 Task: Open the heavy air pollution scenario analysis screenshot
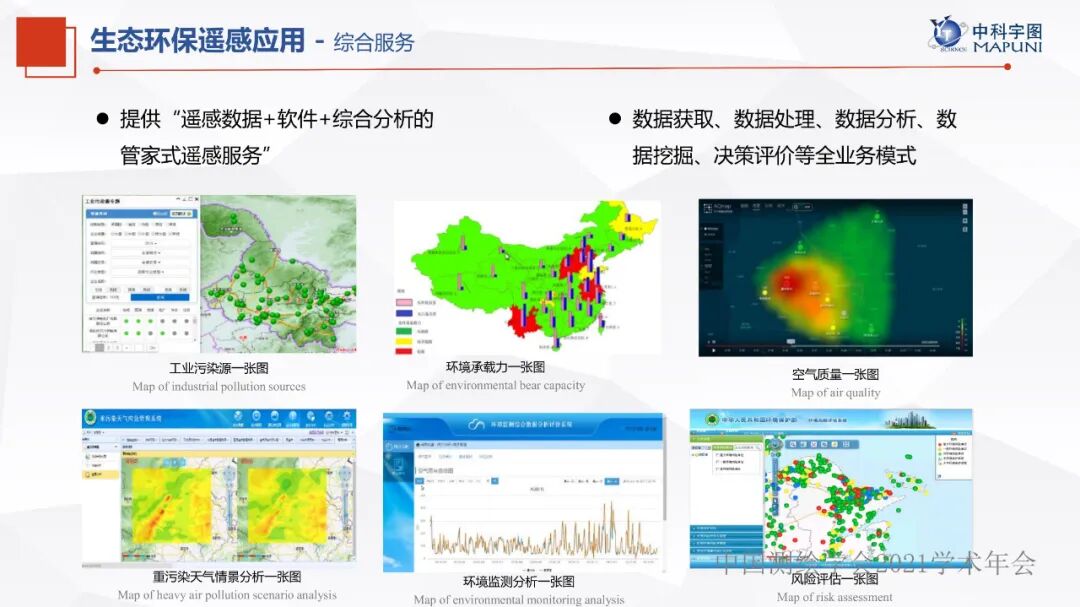(219, 486)
